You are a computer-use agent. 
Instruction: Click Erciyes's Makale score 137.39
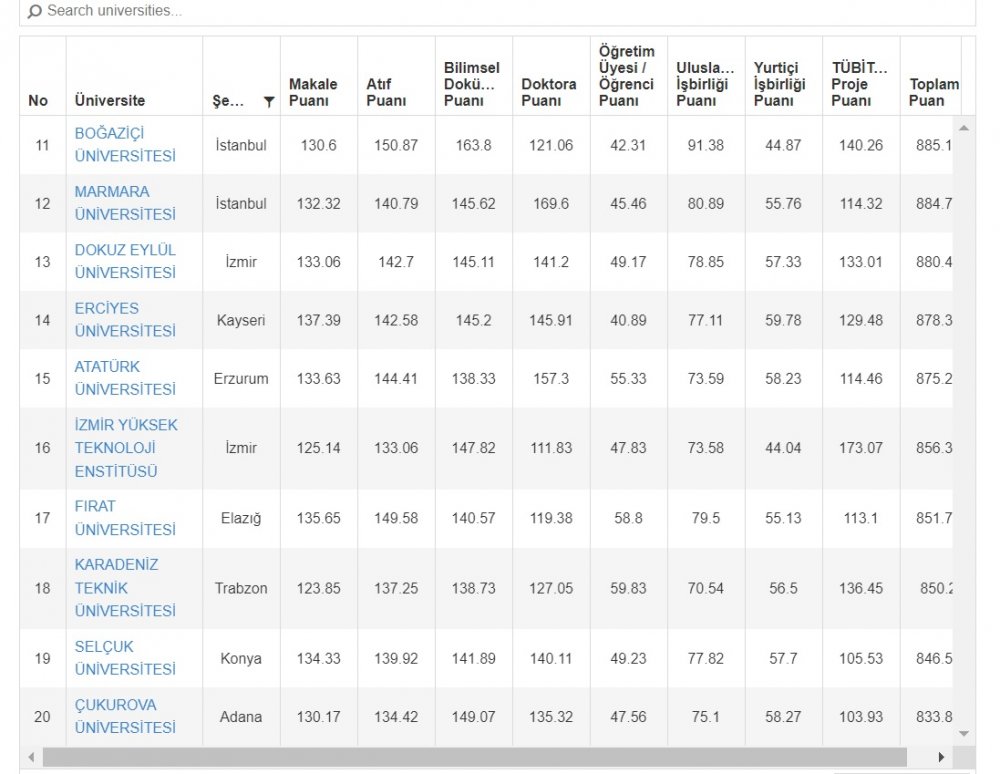318,320
